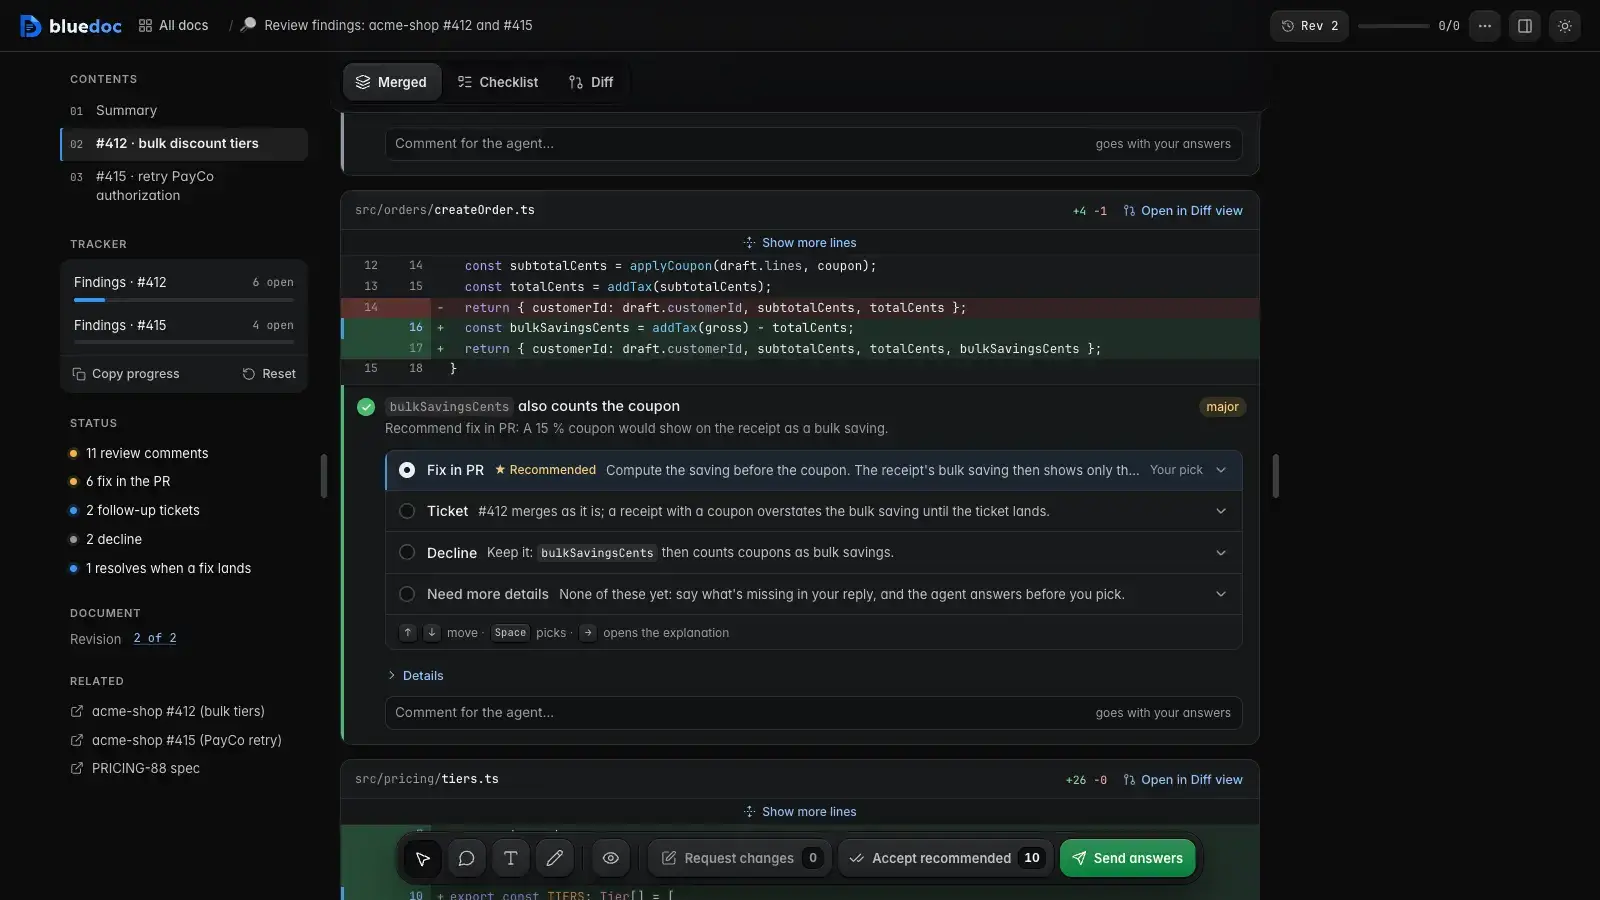
Task: Open the three-dot more options menu
Action: coord(1485,26)
